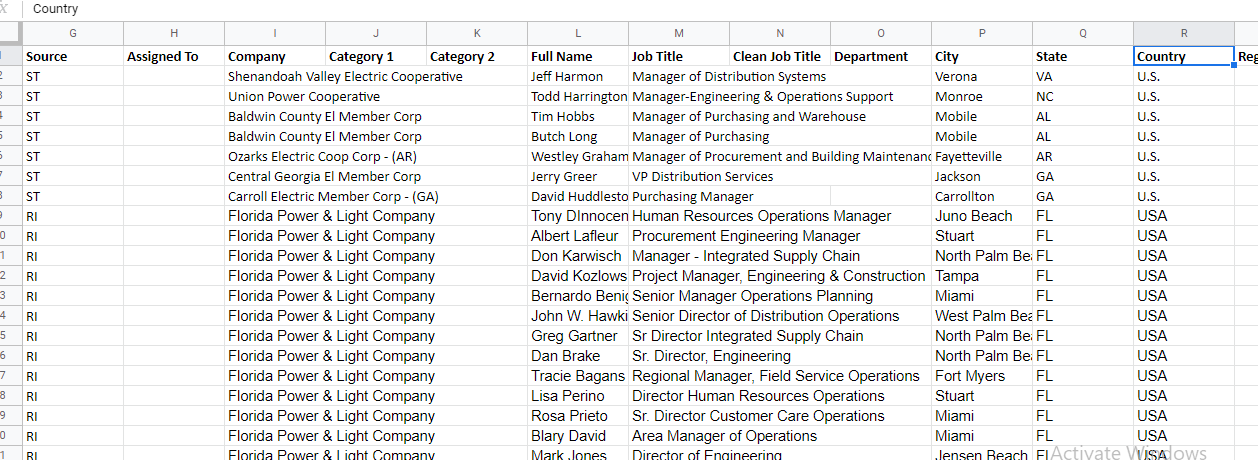The image size is (1258, 460).
Task: Select the Todd Harrington name cell
Action: [578, 96]
